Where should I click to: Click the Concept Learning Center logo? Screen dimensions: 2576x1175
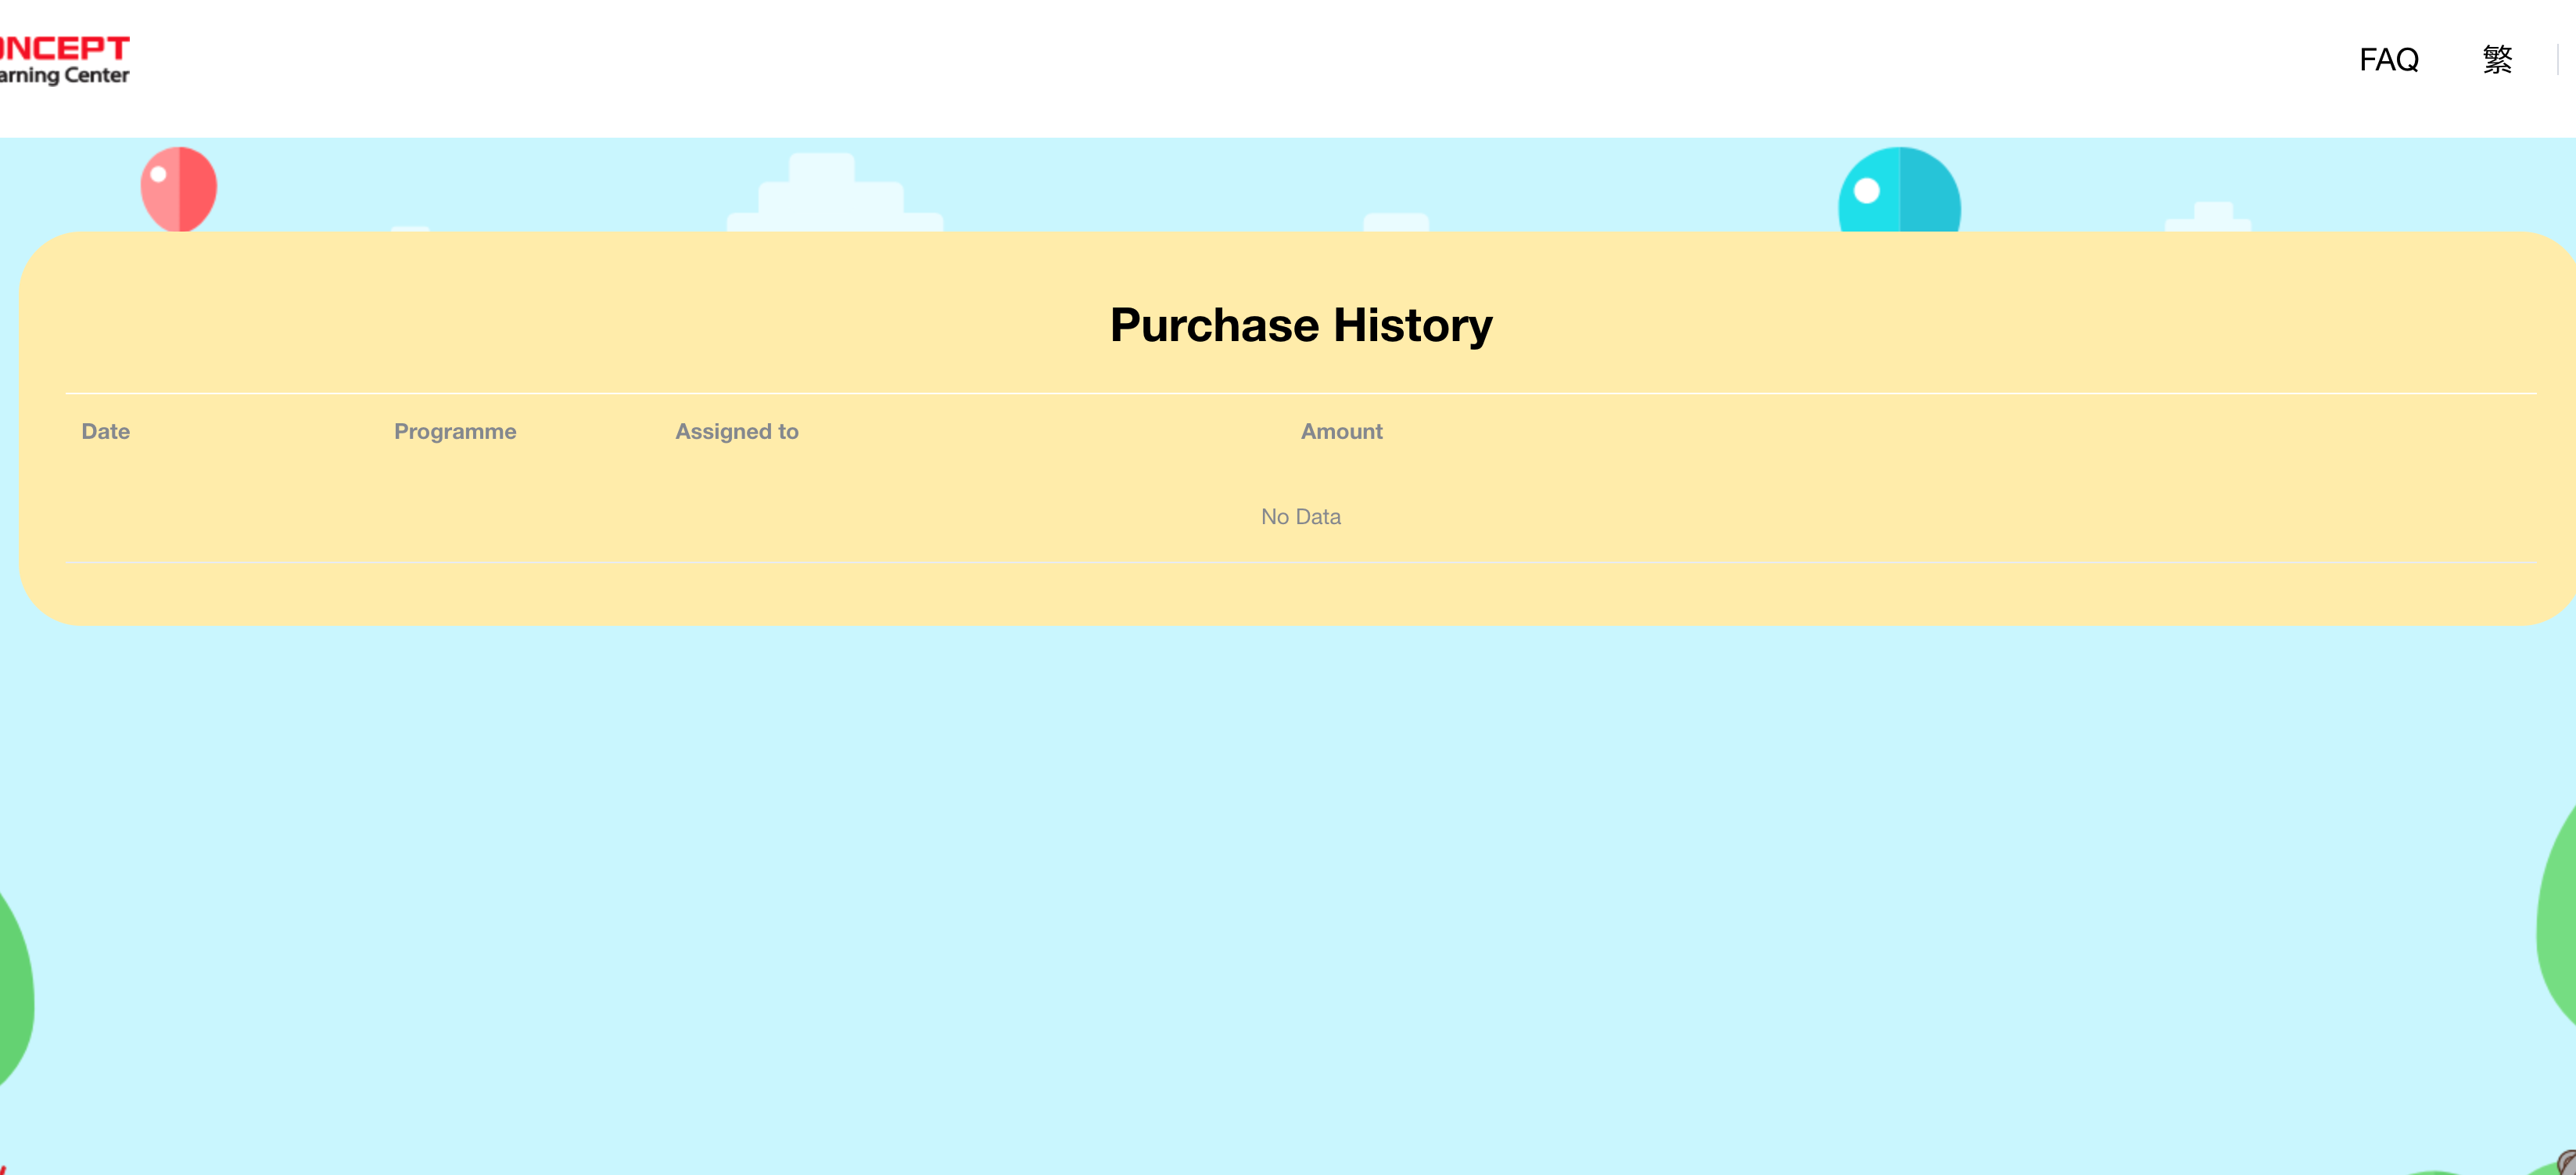click(x=64, y=60)
